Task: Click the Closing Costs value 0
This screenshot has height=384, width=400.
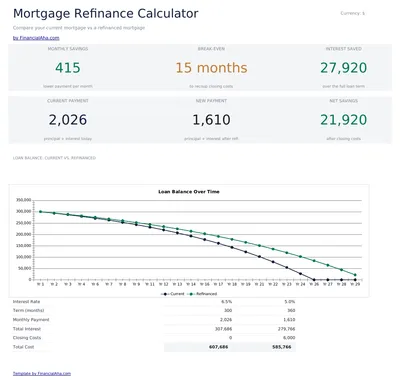Action: (x=231, y=338)
